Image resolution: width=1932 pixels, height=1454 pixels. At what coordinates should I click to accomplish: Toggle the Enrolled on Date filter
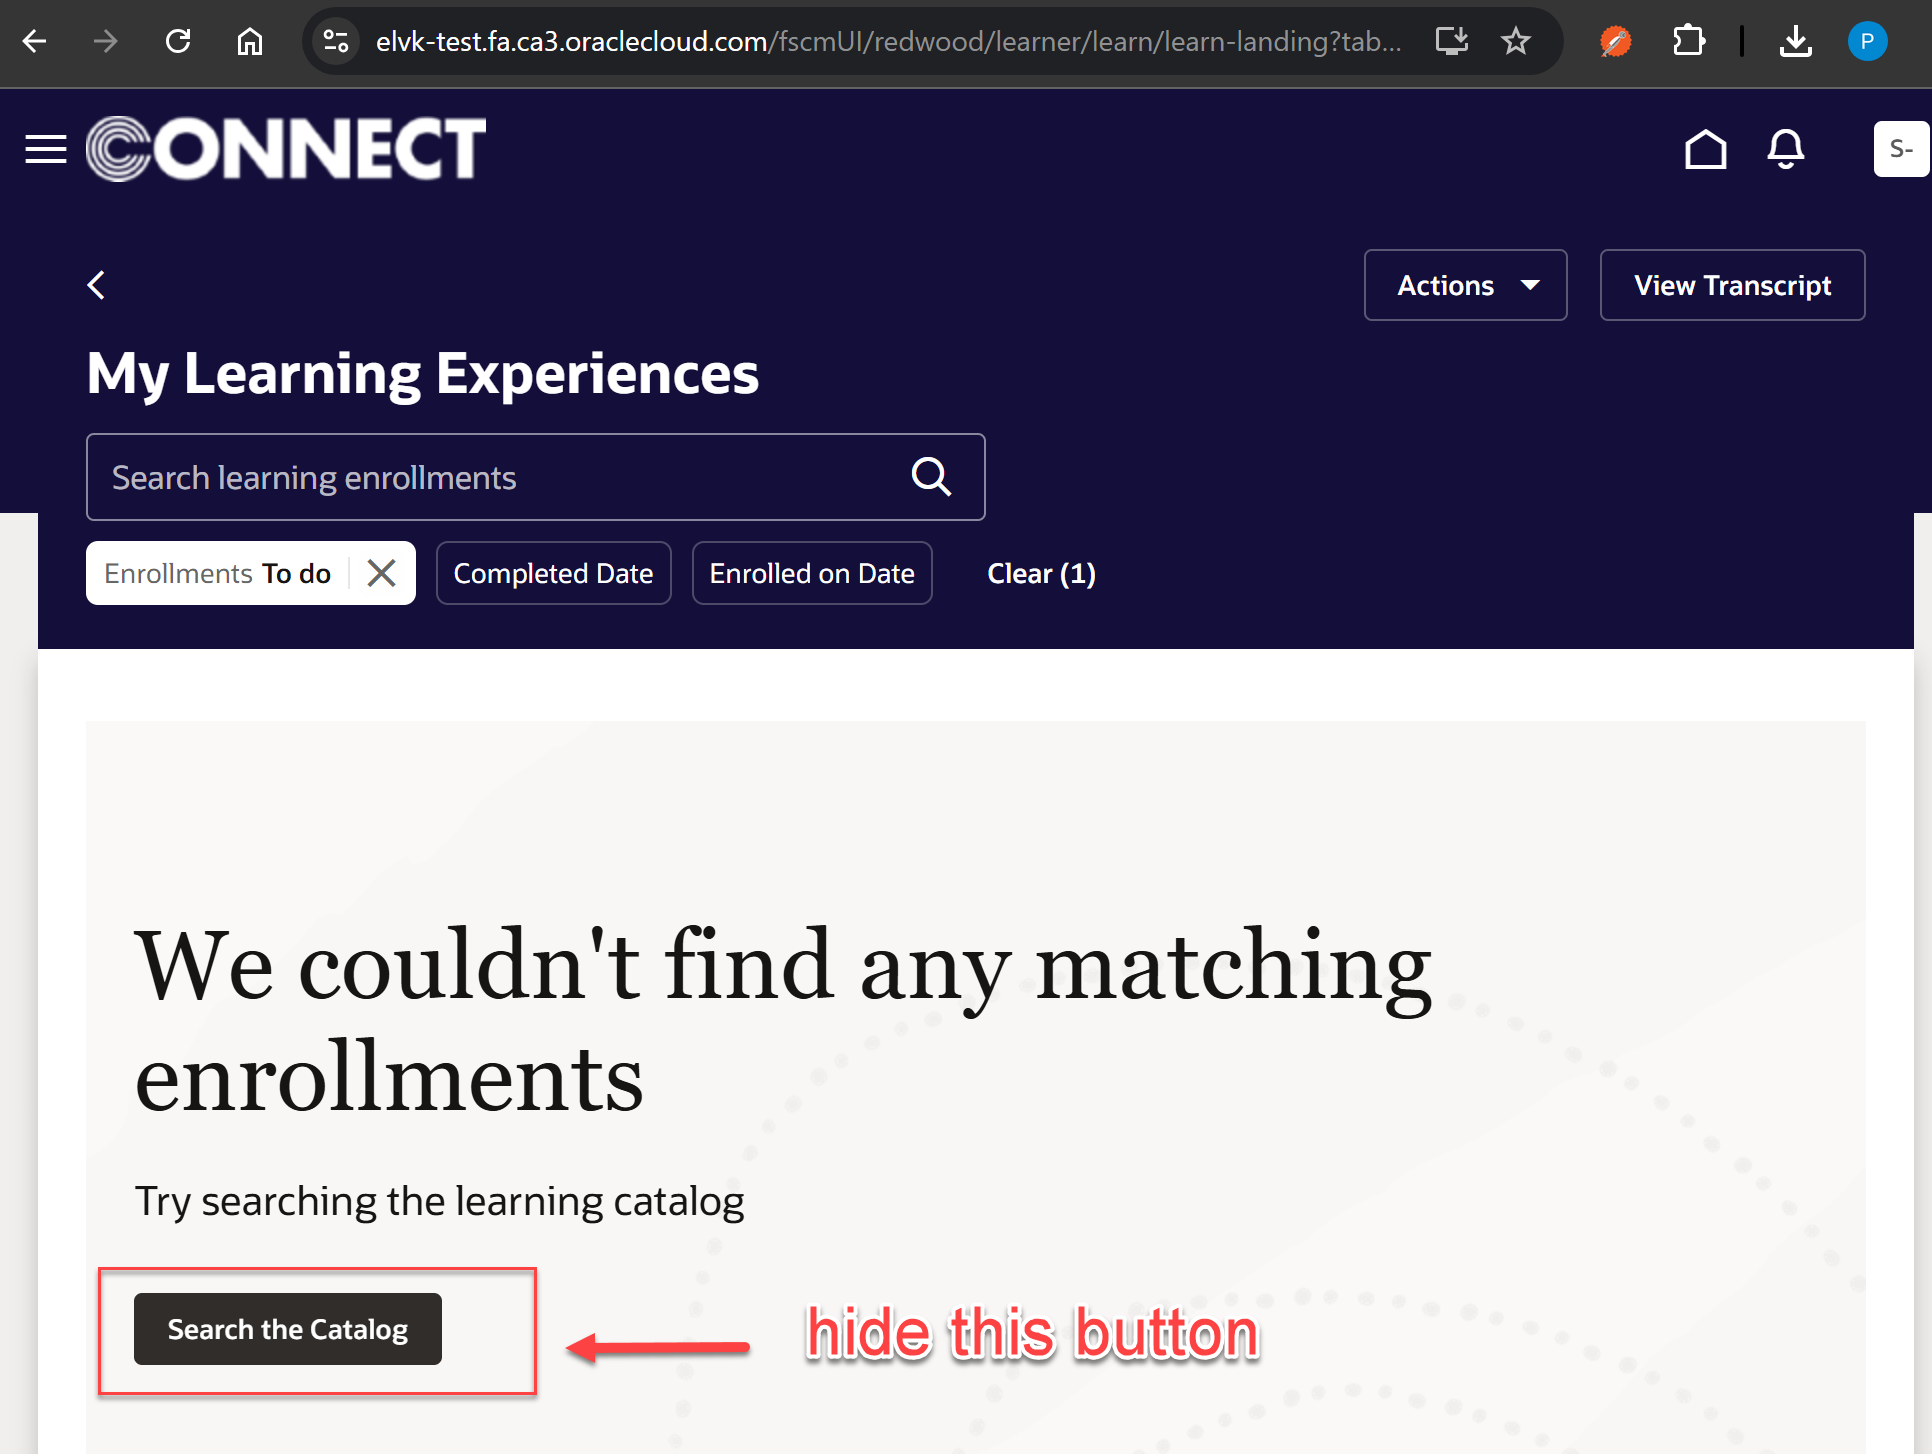812,572
